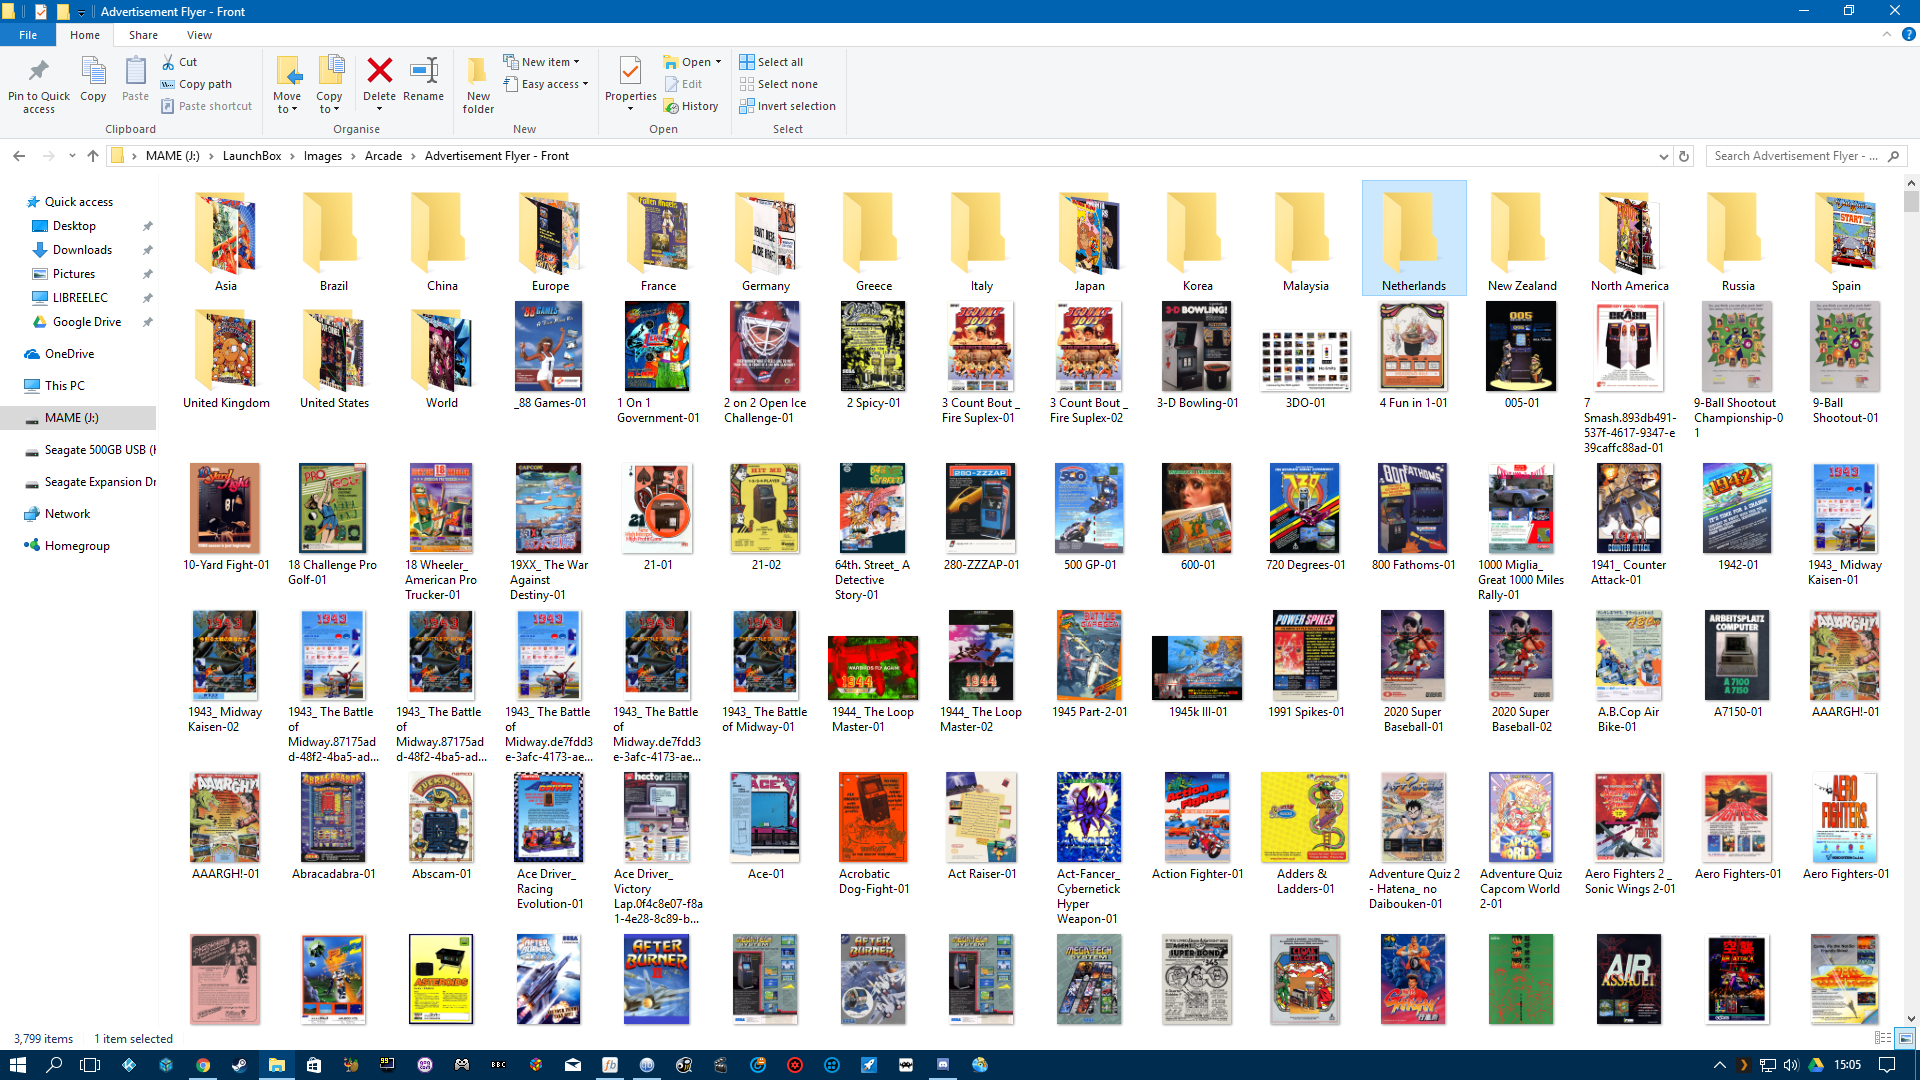This screenshot has width=1920, height=1080.
Task: Click Select all in ribbon
Action: click(771, 62)
